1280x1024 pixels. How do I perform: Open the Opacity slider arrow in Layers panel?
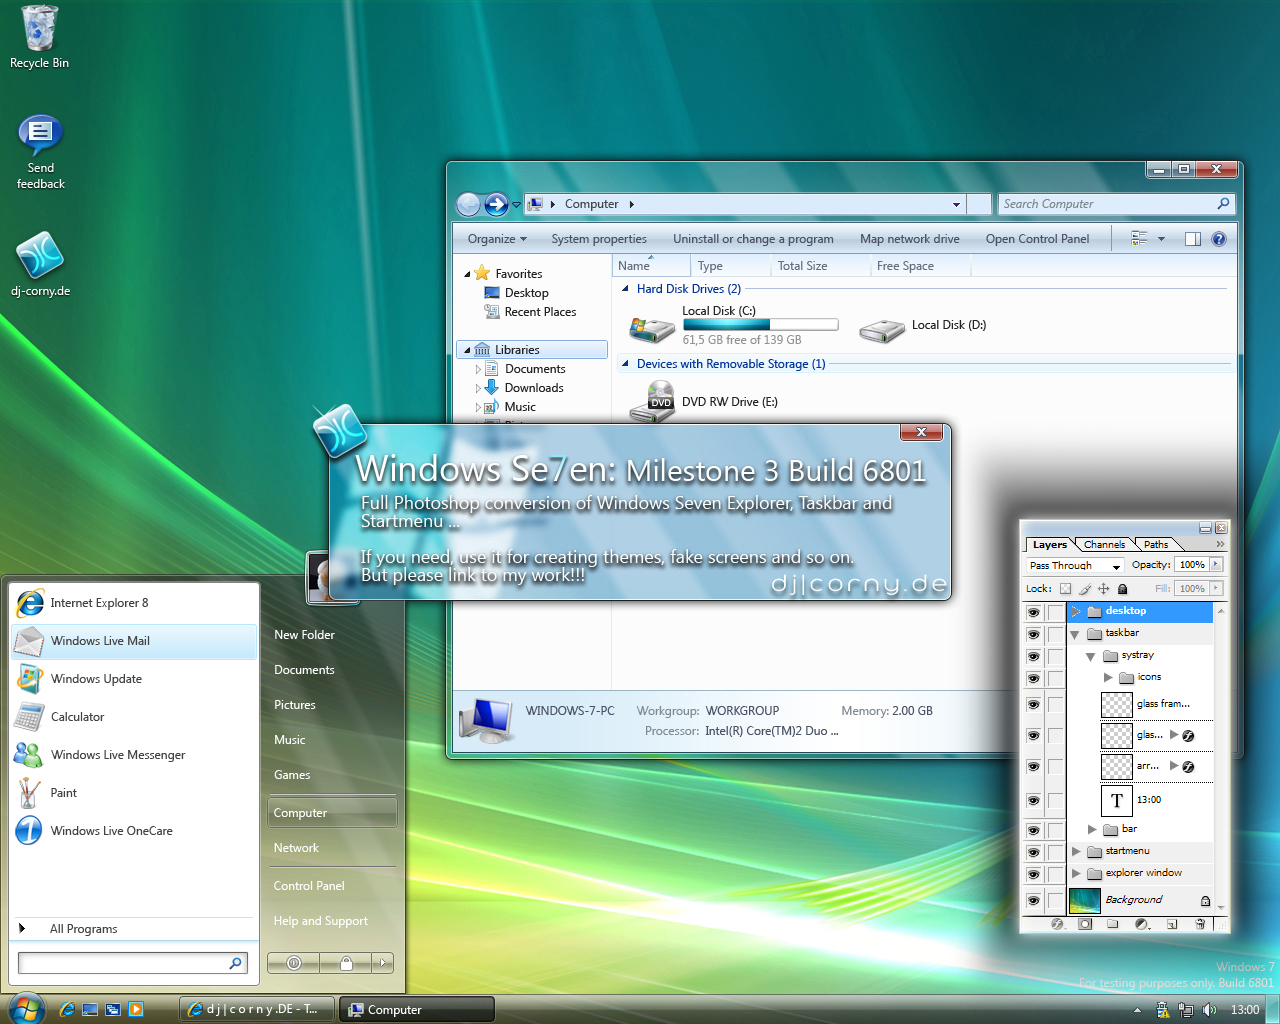tap(1216, 565)
